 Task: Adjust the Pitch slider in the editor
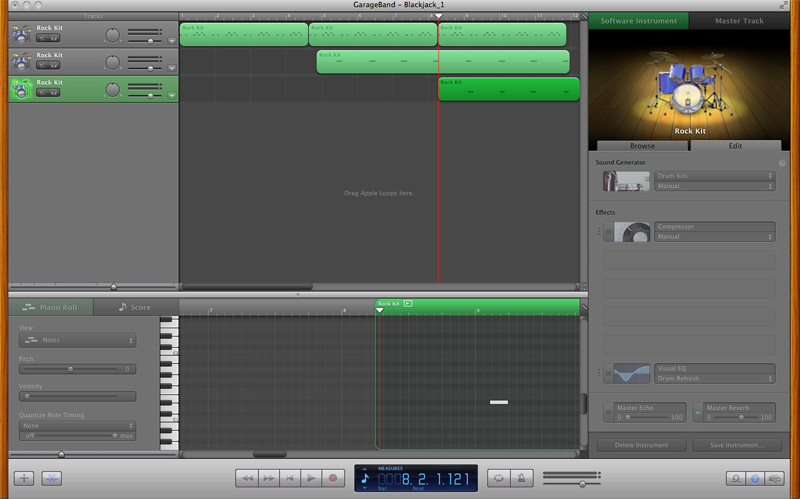(x=70, y=369)
